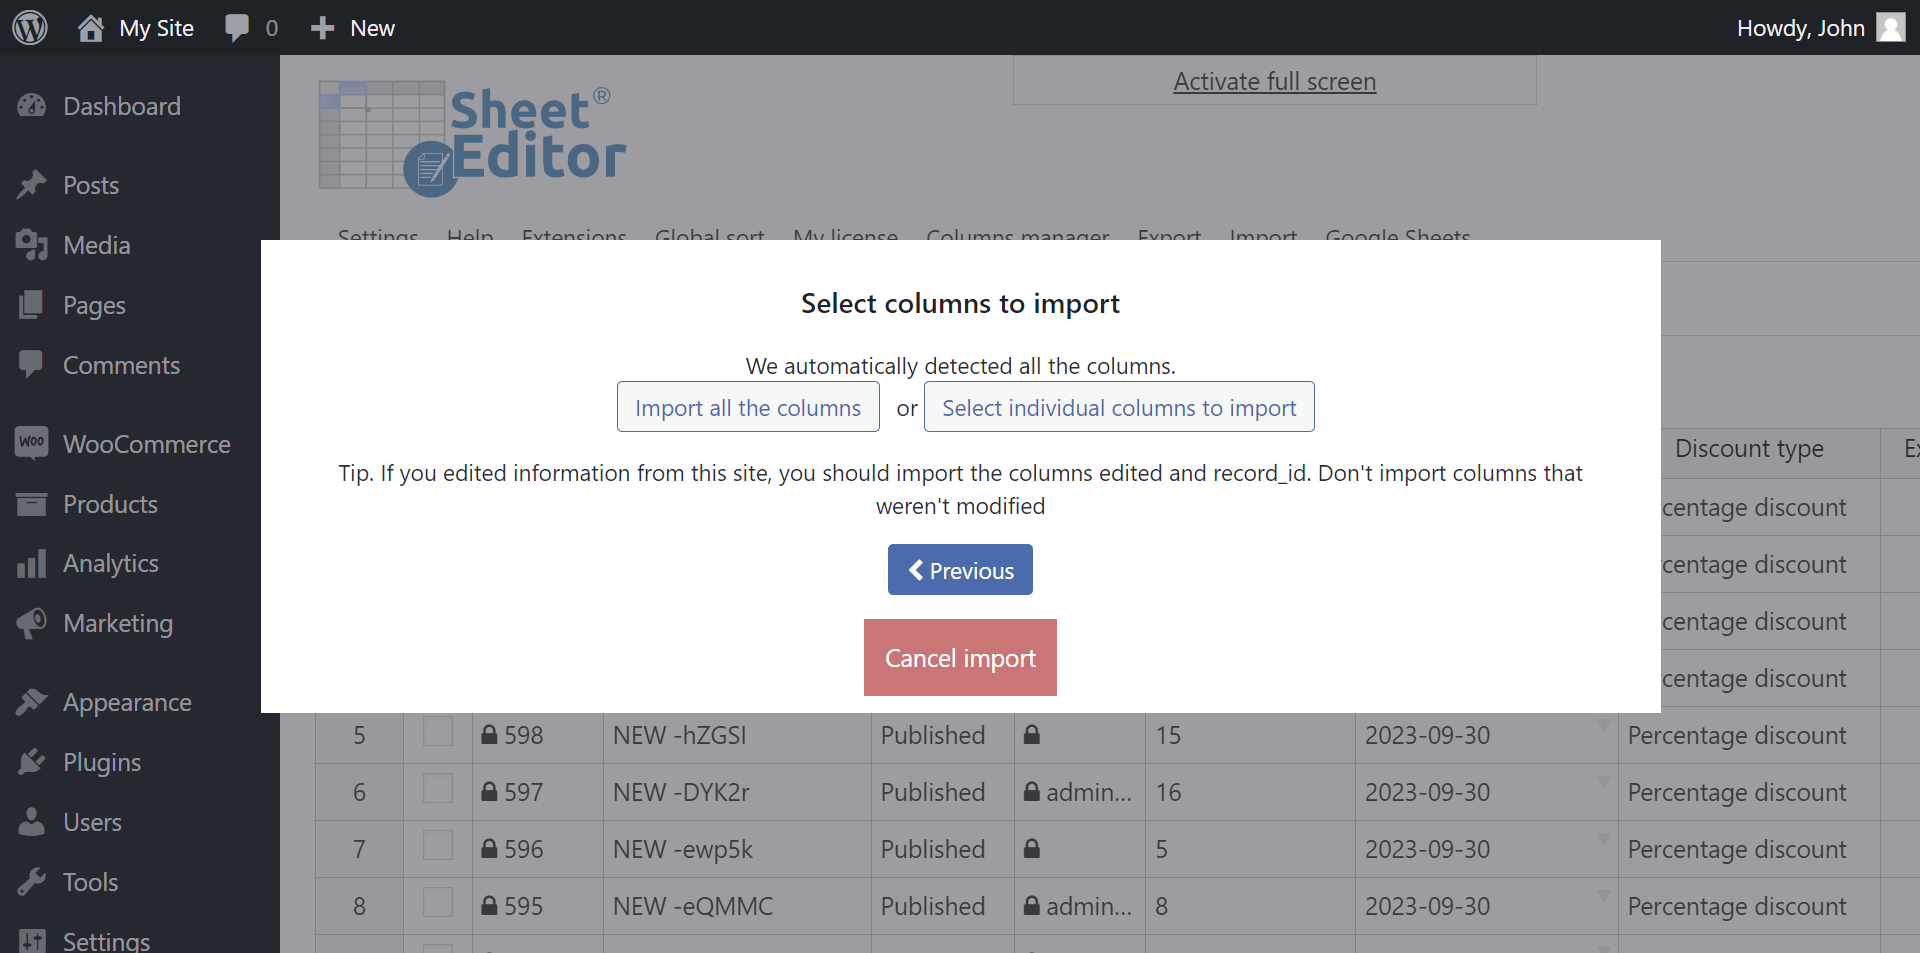Check the checkbox on row 5
The width and height of the screenshot is (1920, 953).
[x=437, y=731]
